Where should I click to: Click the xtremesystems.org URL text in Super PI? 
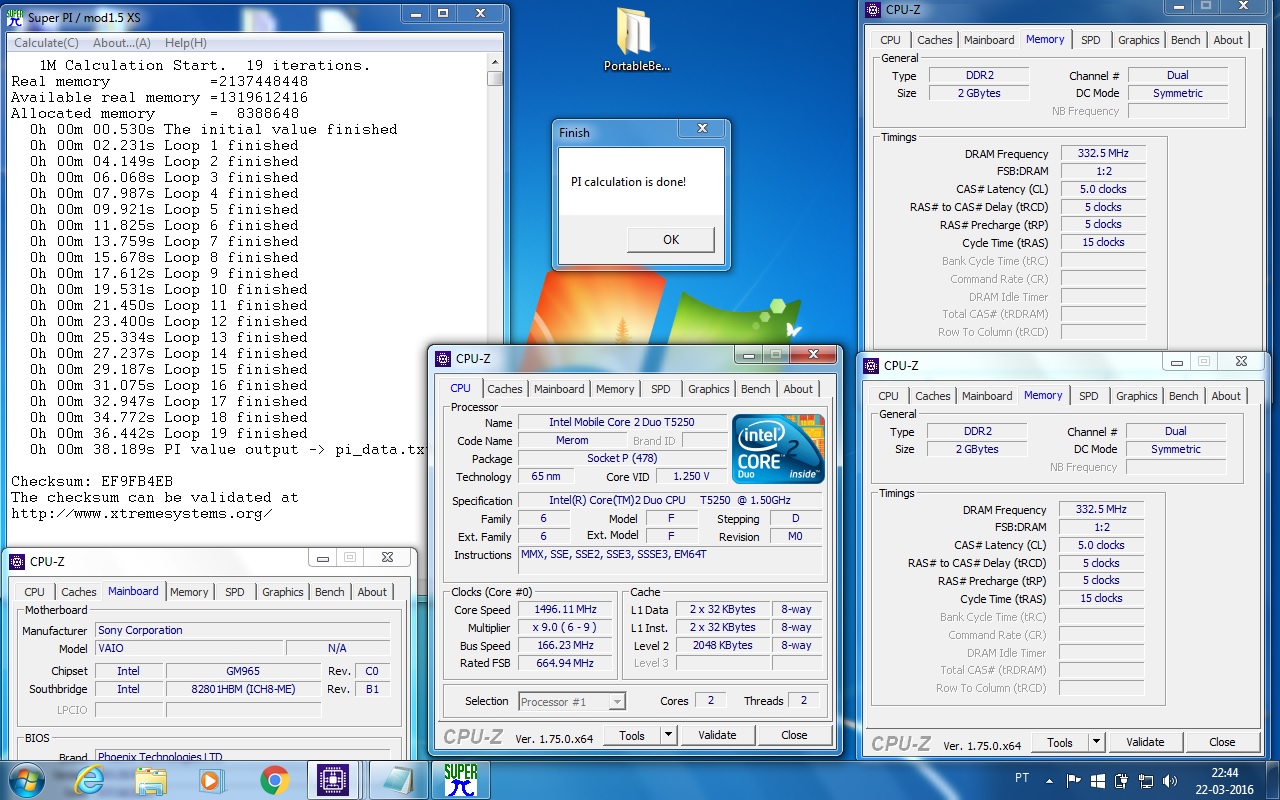(x=141, y=513)
